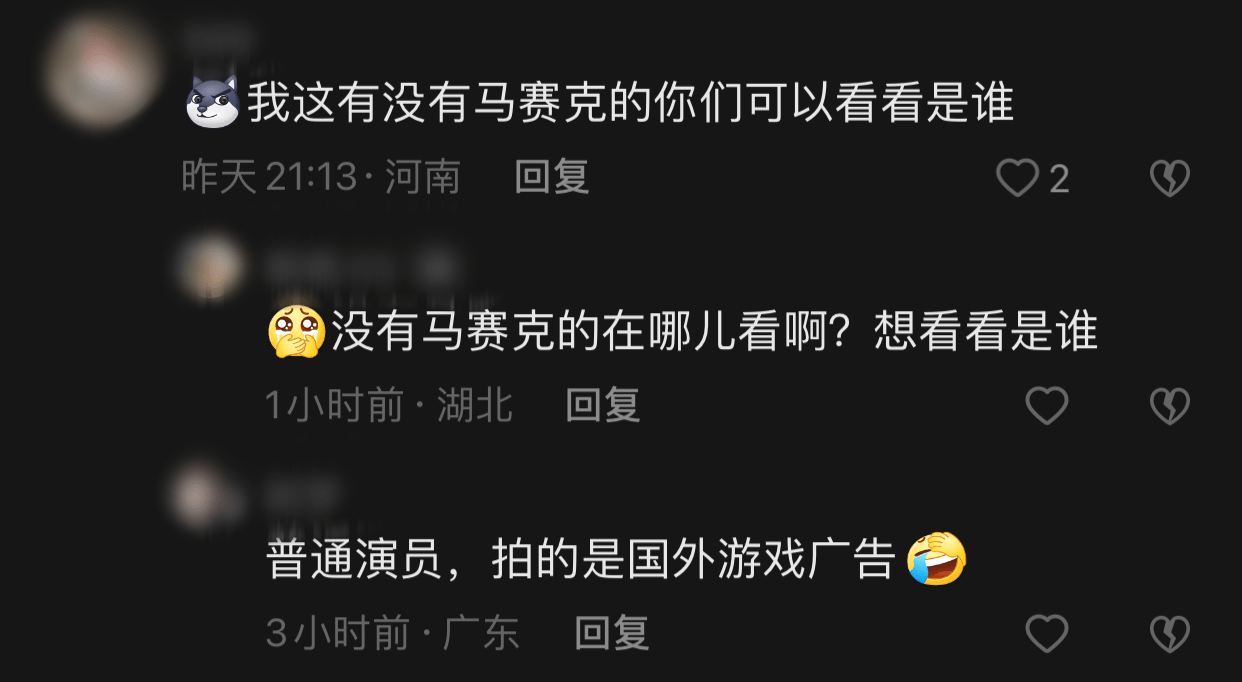Click the like count 2
Viewport: 1242px width, 682px height.
(x=1059, y=180)
